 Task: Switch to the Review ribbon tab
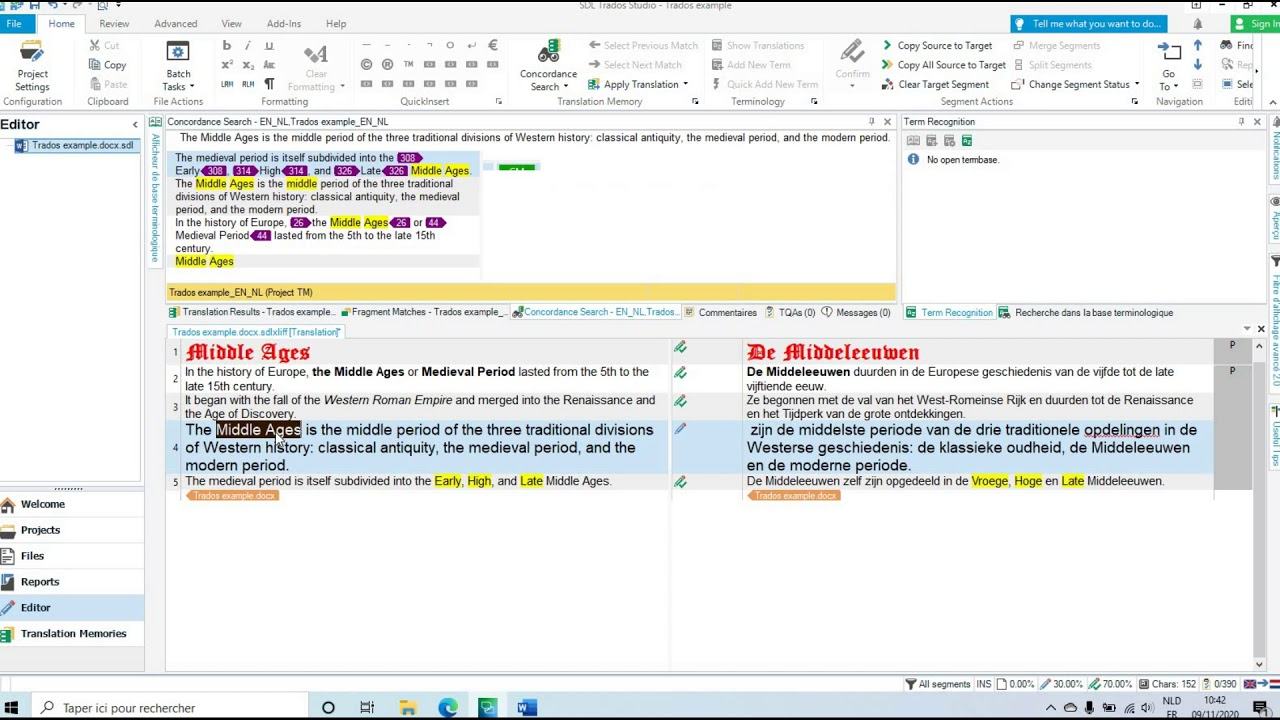click(x=114, y=23)
